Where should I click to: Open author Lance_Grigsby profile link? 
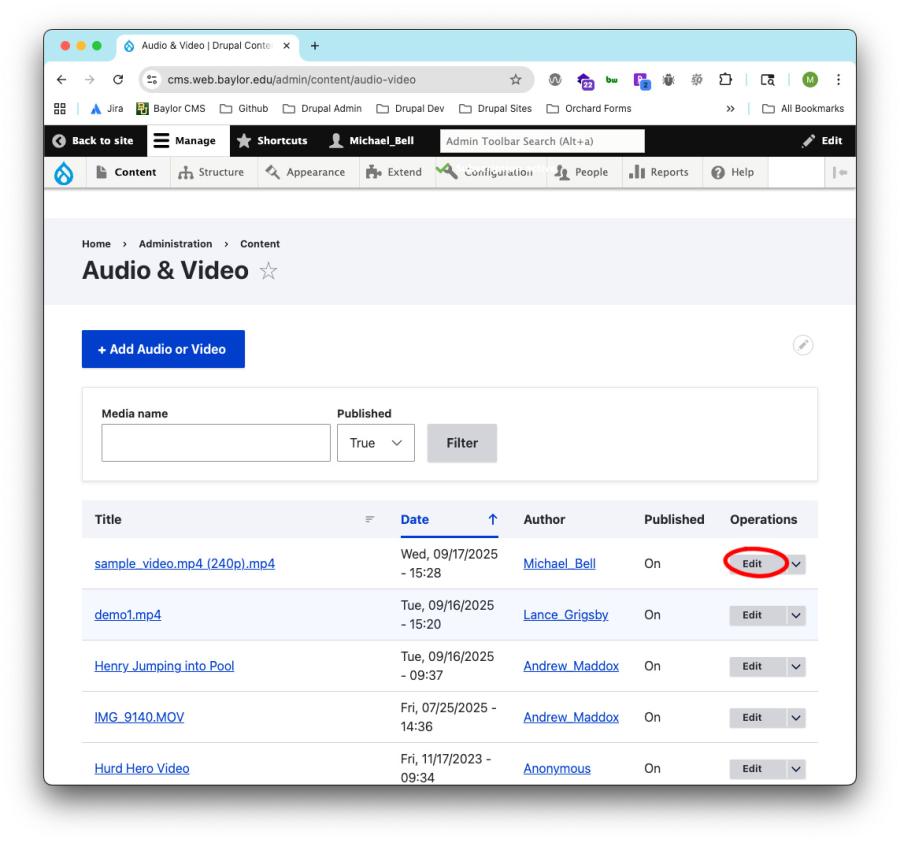click(565, 615)
